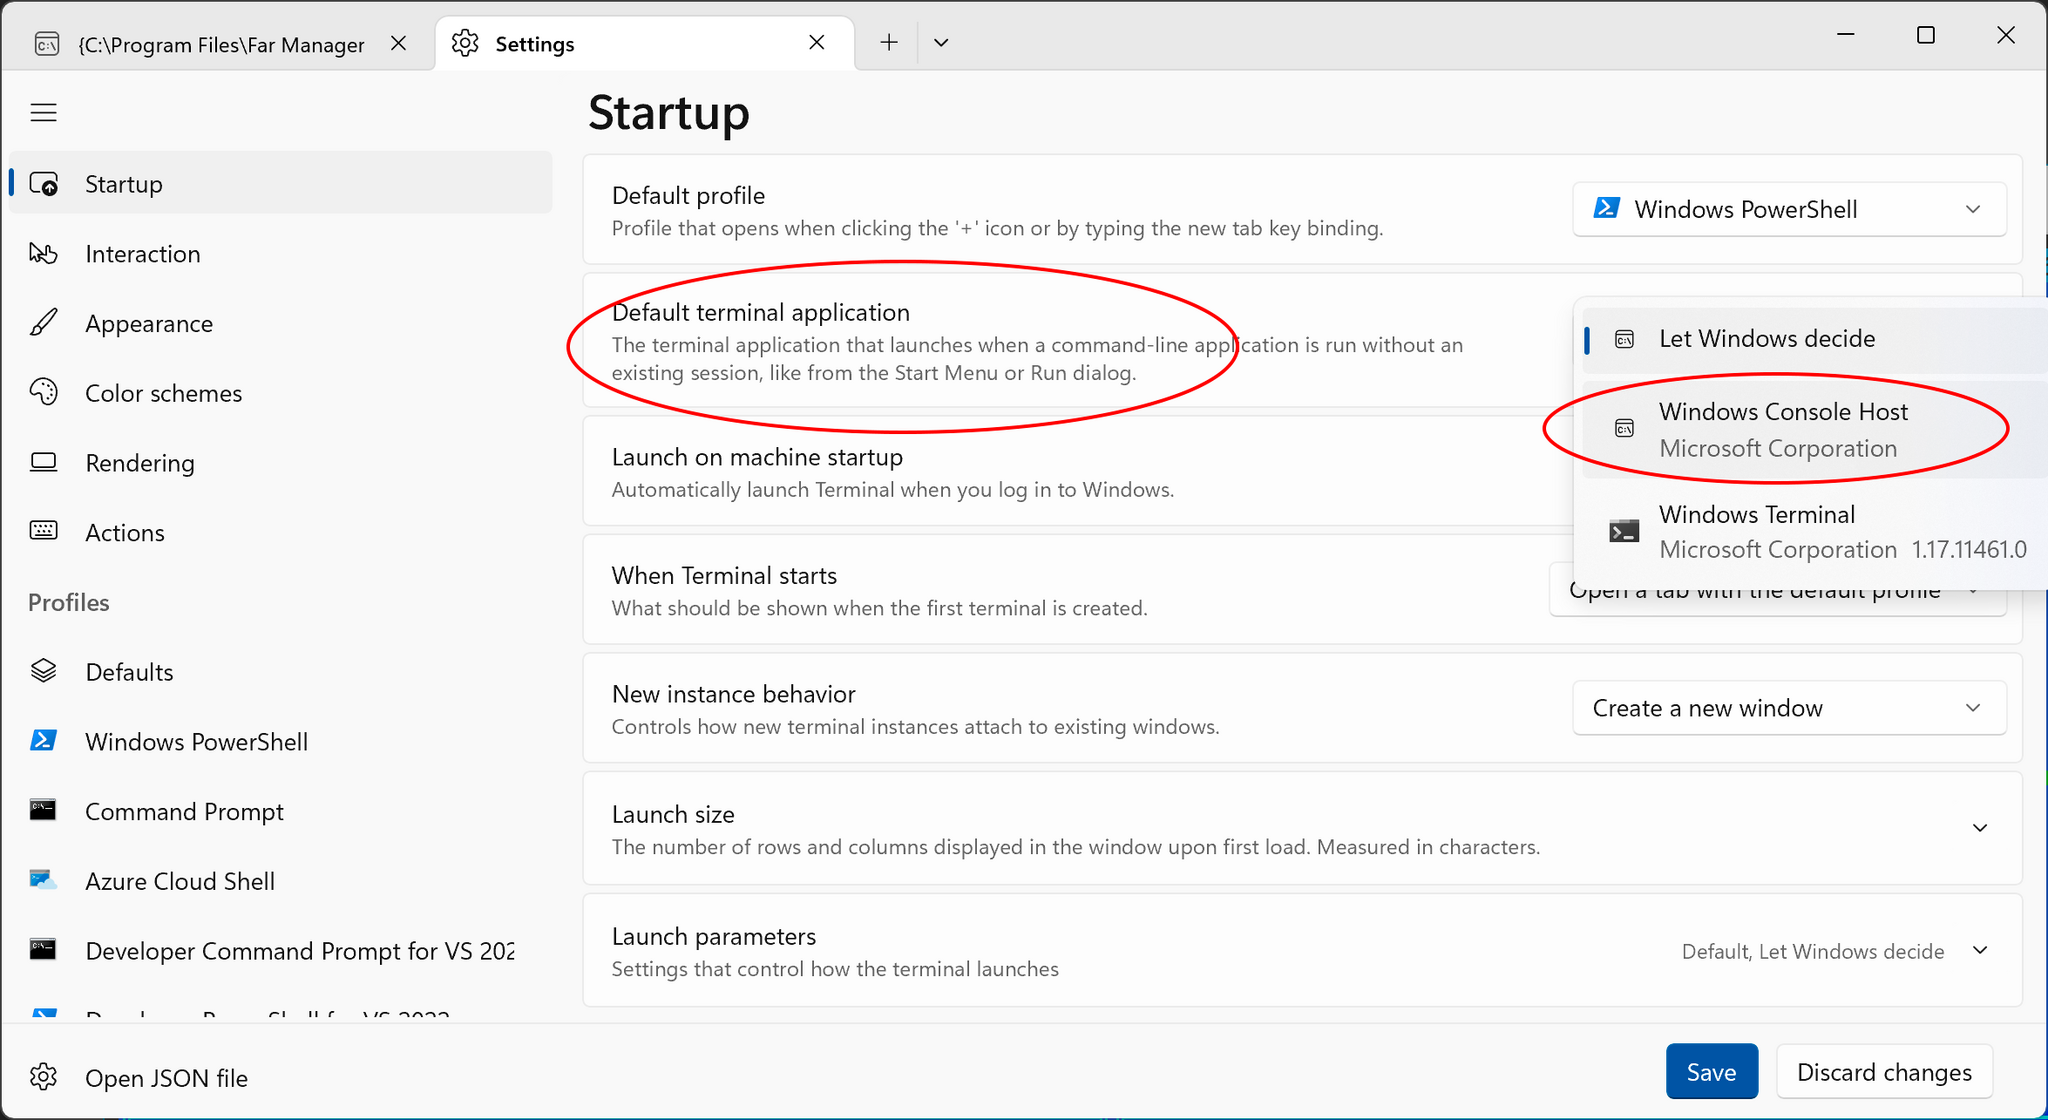The image size is (2048, 1120).
Task: Minimize the Terminal window
Action: pos(1846,35)
